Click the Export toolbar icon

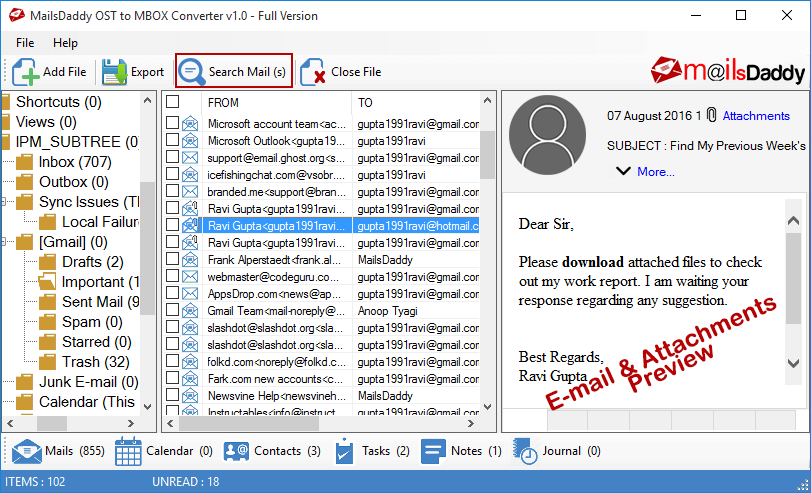pos(114,72)
